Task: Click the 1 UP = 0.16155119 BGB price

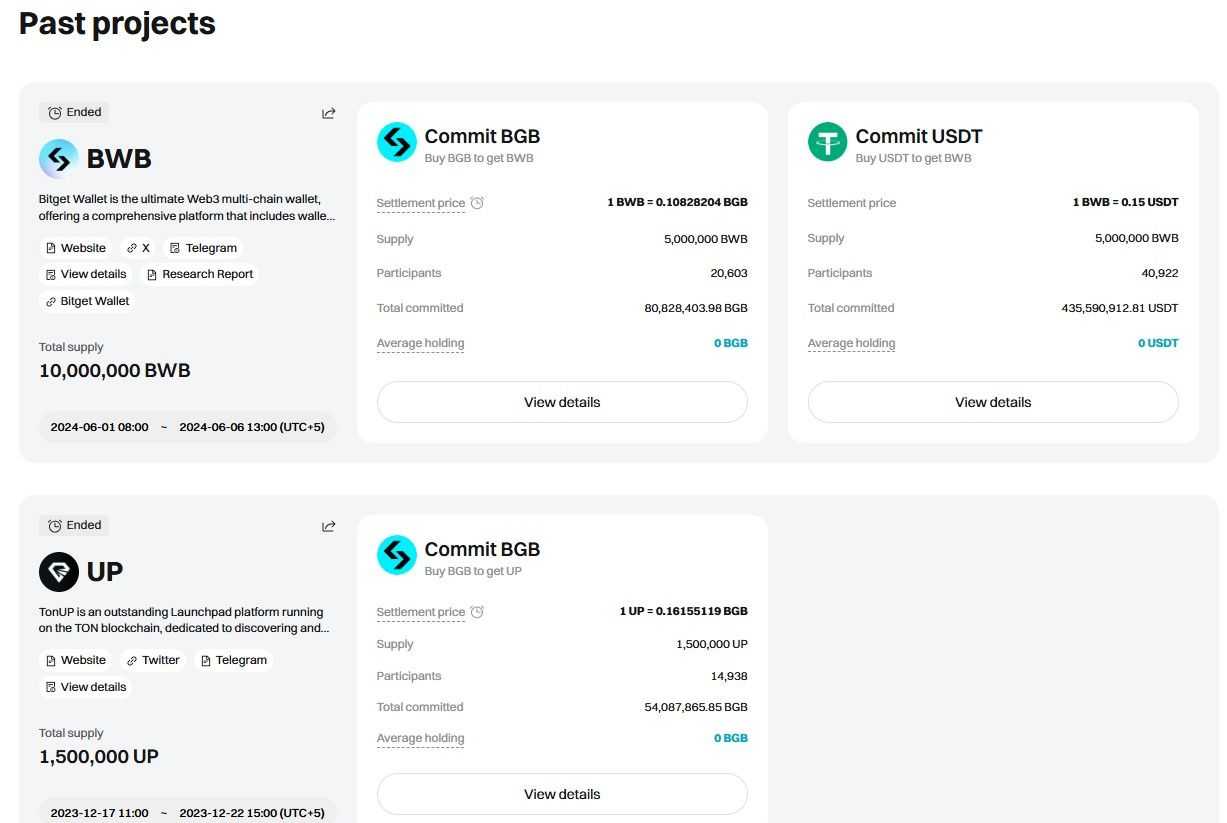Action: click(683, 611)
